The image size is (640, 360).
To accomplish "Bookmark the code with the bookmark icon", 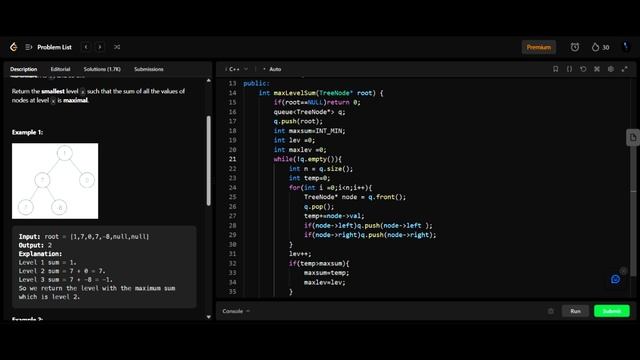I will point(556,69).
